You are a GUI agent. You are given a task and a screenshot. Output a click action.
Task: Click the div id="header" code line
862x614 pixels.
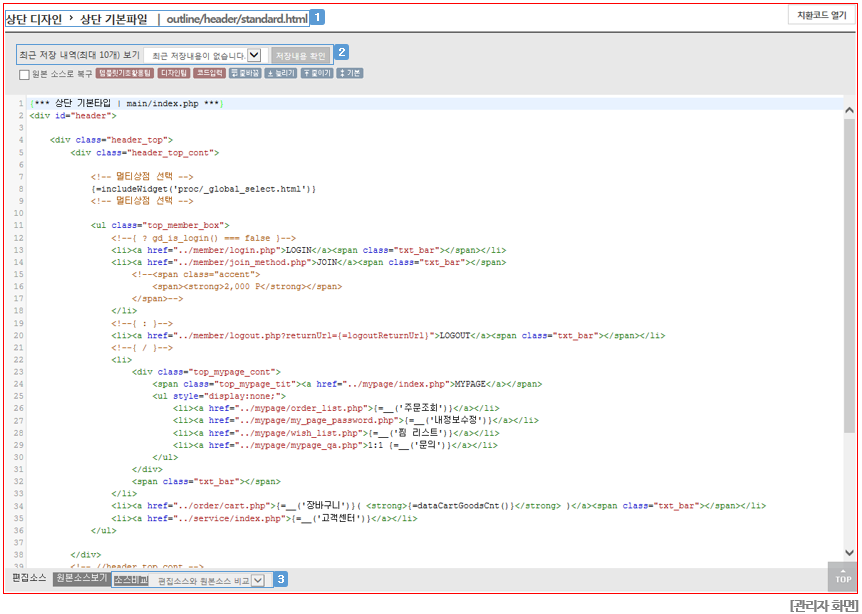pos(73,116)
